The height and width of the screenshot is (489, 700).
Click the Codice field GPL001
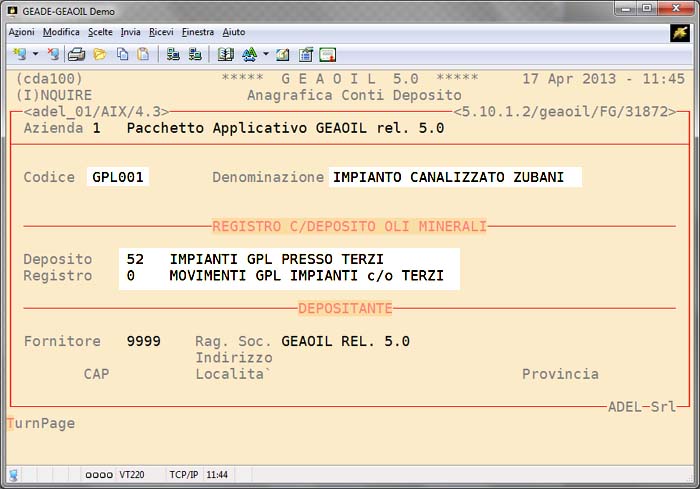pyautogui.click(x=118, y=177)
